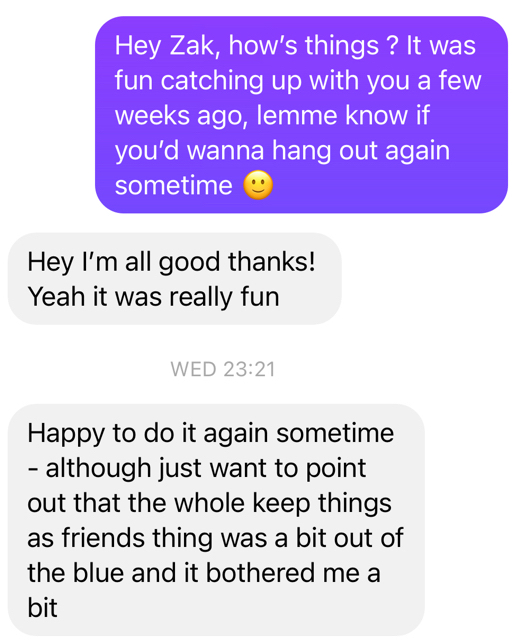Click the word "thanks!" in the grey reply

[x=272, y=262]
